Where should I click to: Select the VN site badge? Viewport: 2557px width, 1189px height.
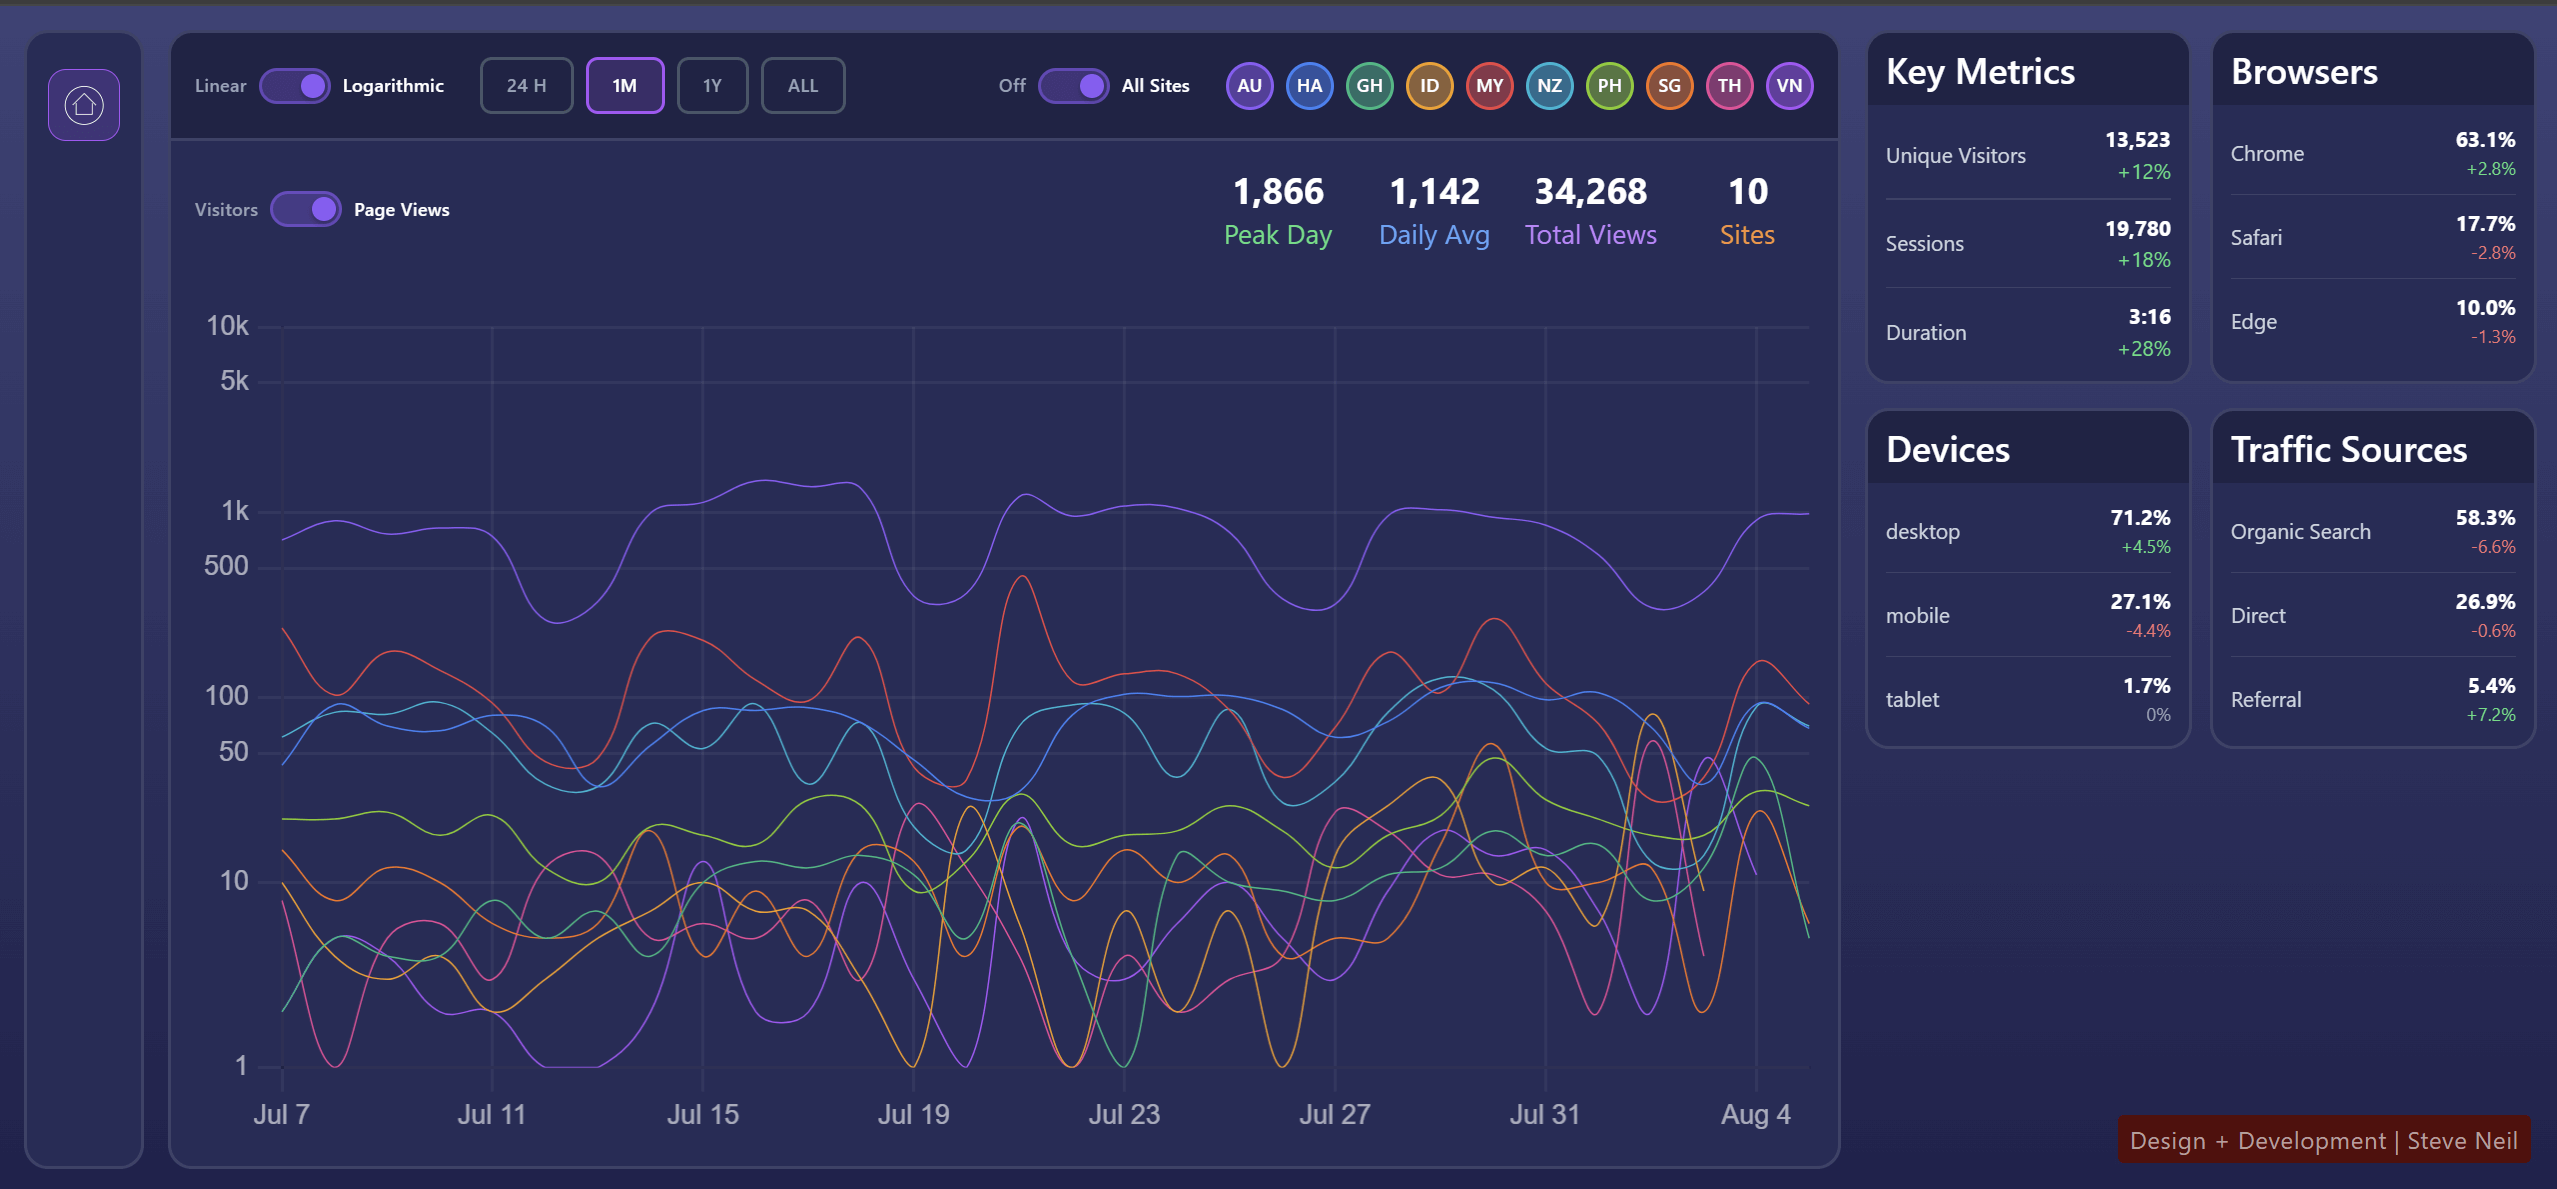coord(1789,86)
